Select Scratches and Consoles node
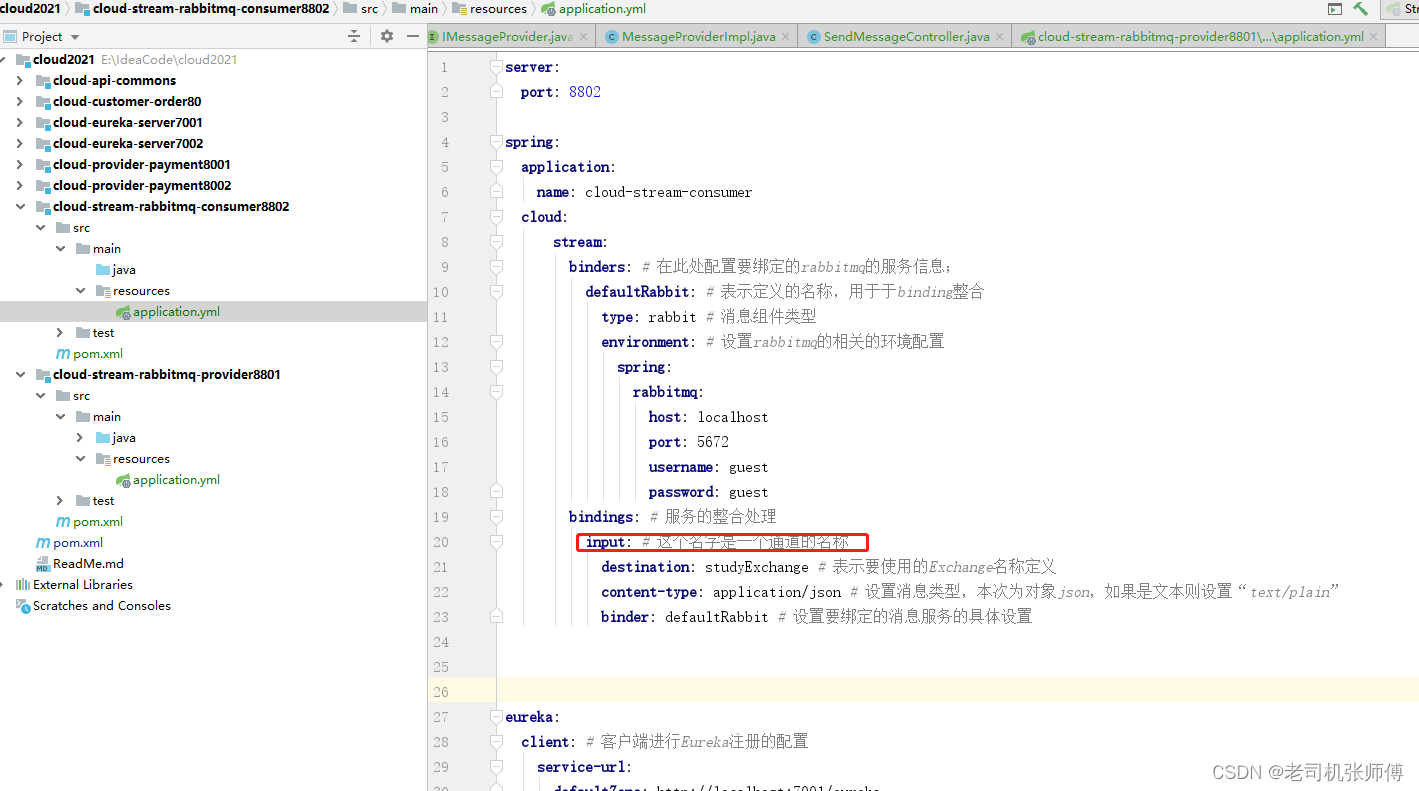The height and width of the screenshot is (791, 1419). [93, 606]
